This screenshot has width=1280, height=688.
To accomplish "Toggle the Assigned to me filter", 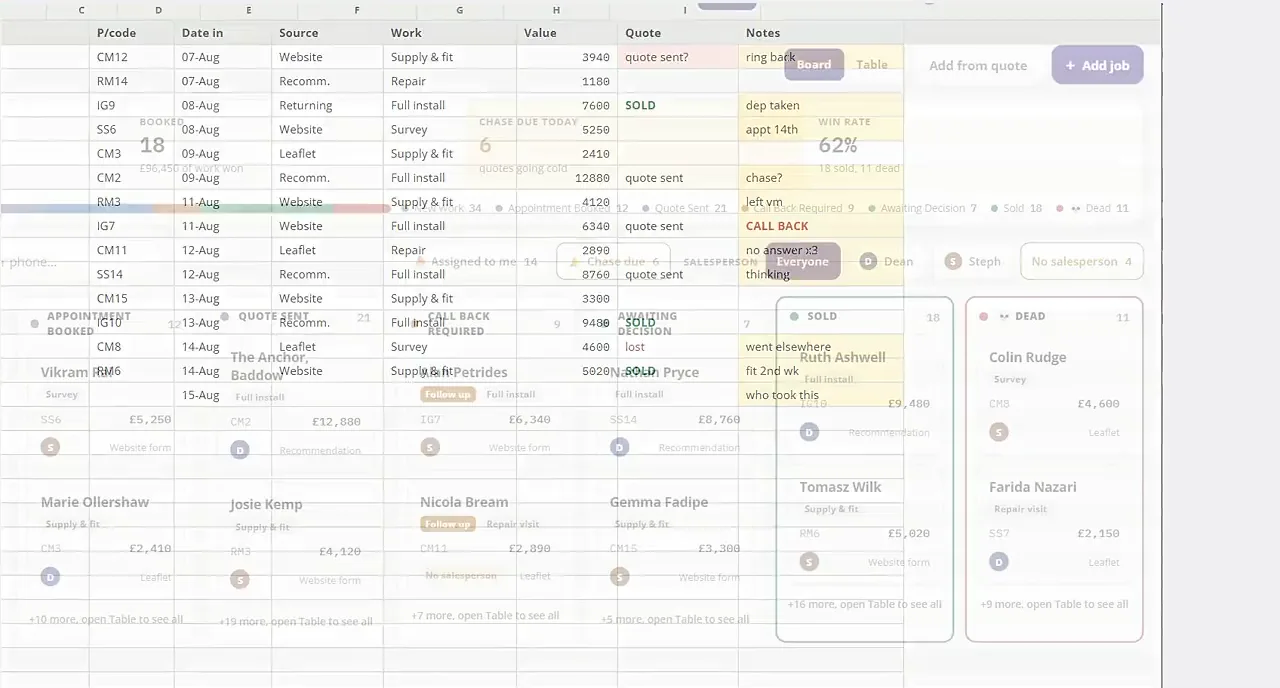I will [x=478, y=262].
